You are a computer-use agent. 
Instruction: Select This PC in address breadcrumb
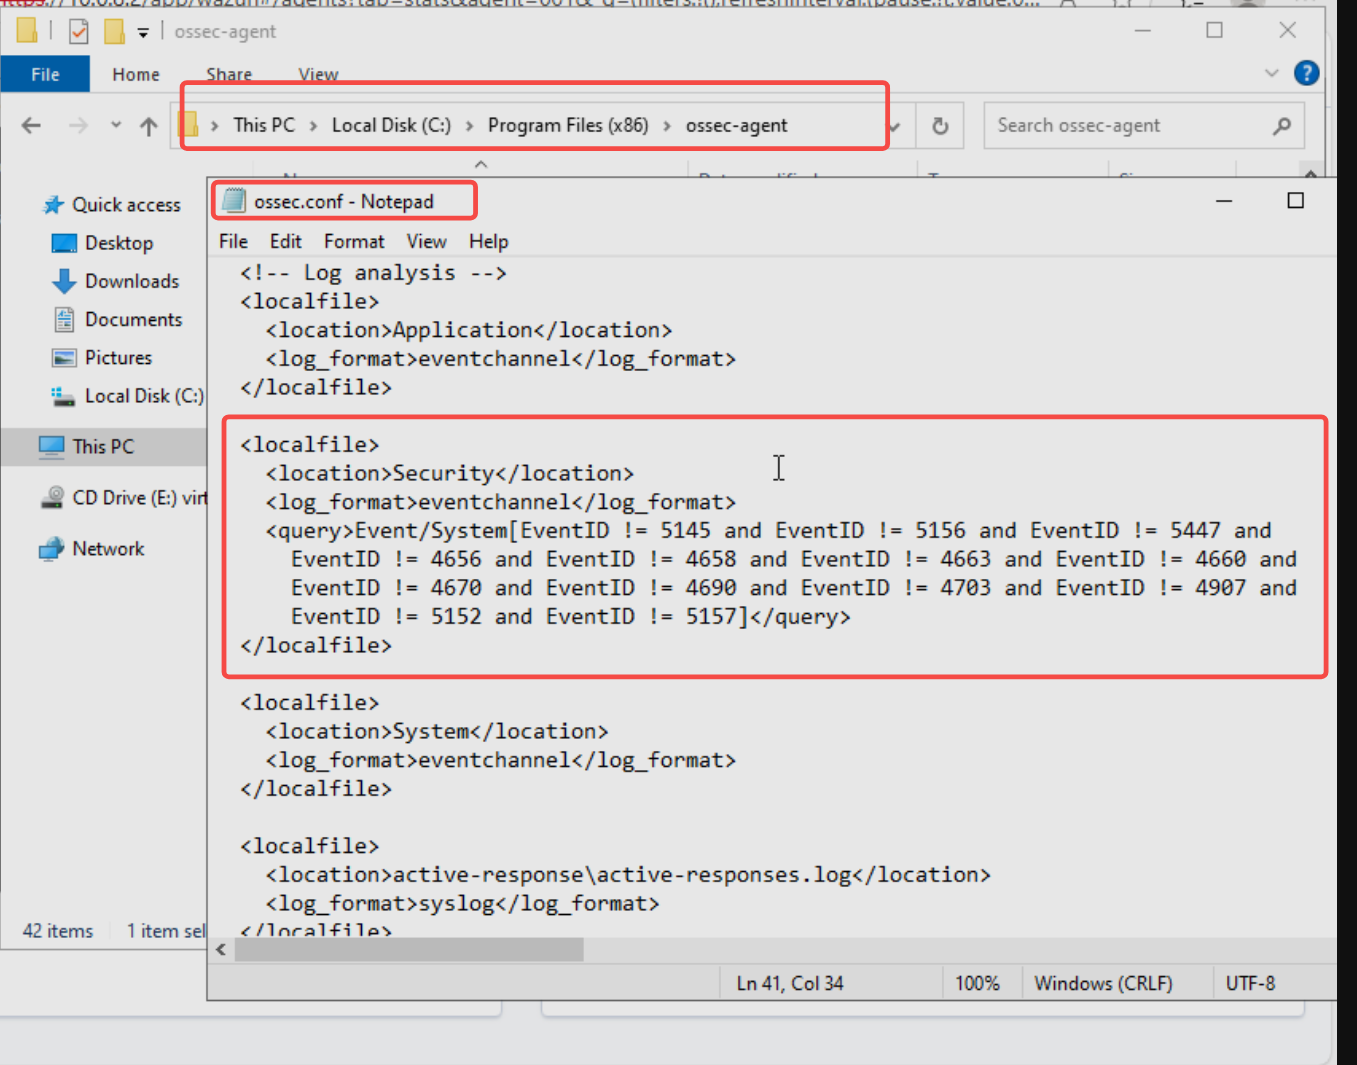tap(264, 125)
